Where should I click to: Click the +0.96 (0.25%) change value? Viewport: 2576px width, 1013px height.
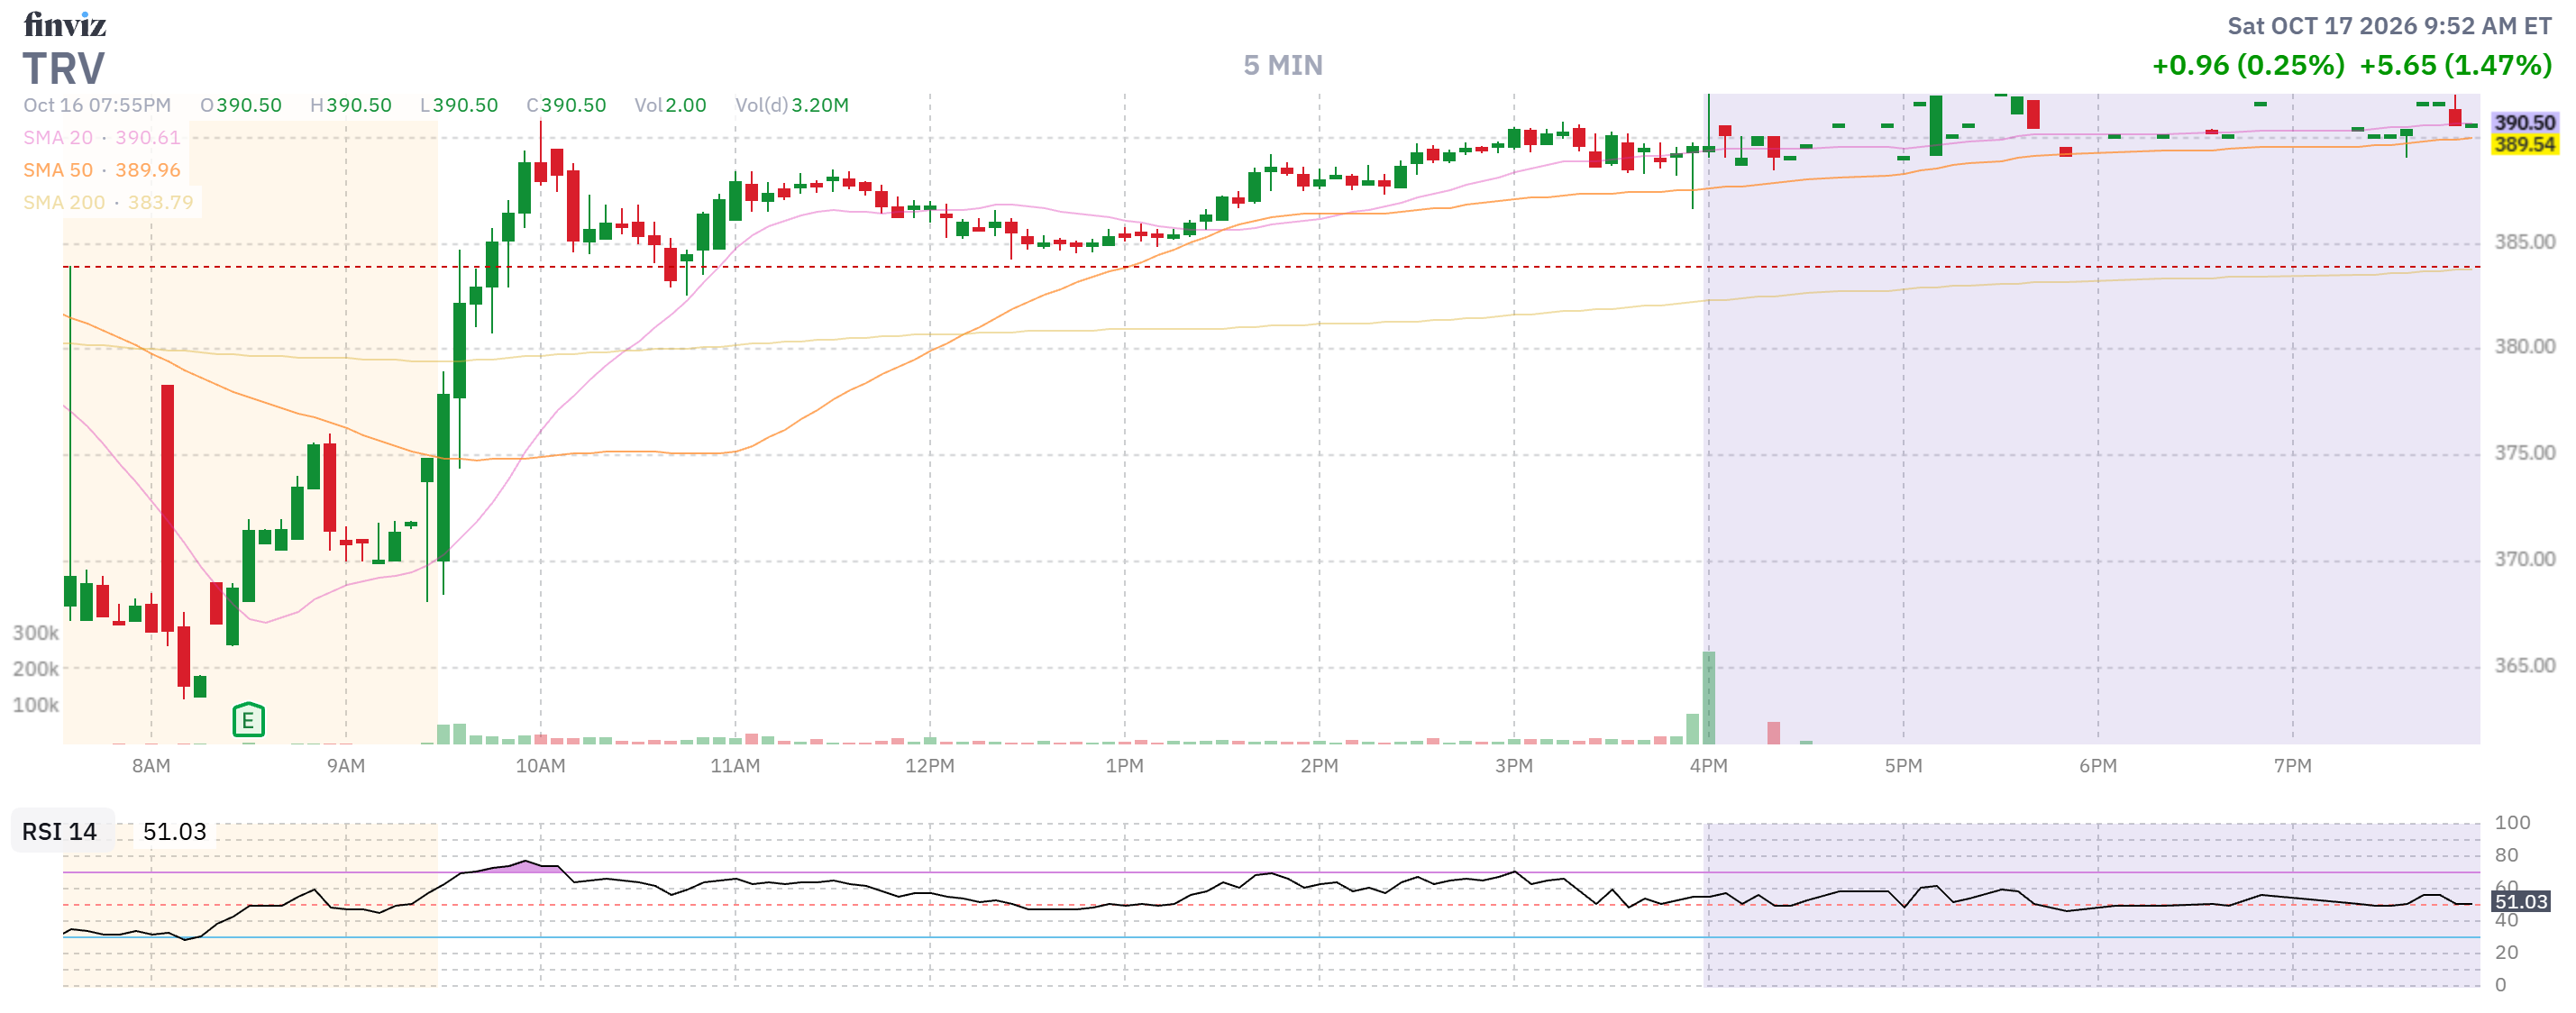(x=2248, y=66)
